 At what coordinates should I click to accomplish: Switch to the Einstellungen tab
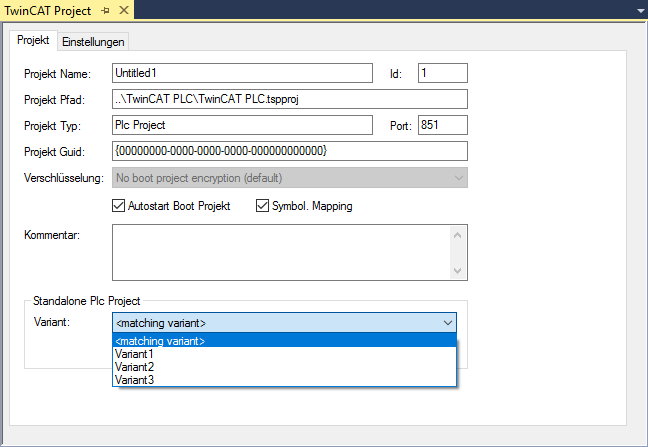pos(93,42)
